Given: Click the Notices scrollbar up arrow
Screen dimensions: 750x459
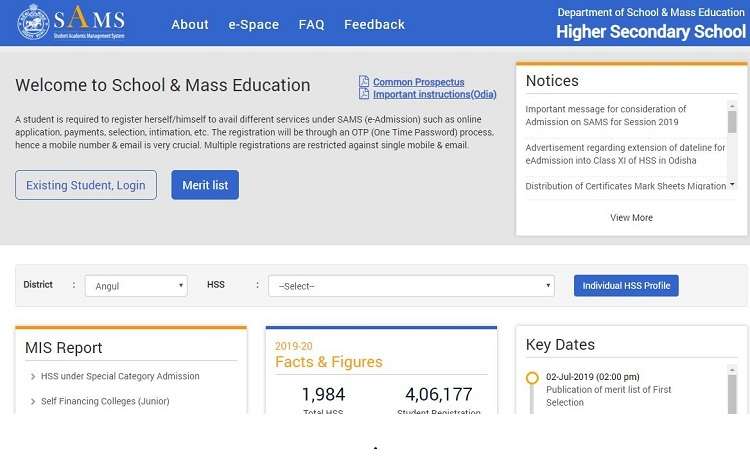Looking at the screenshot, I should 732,105.
